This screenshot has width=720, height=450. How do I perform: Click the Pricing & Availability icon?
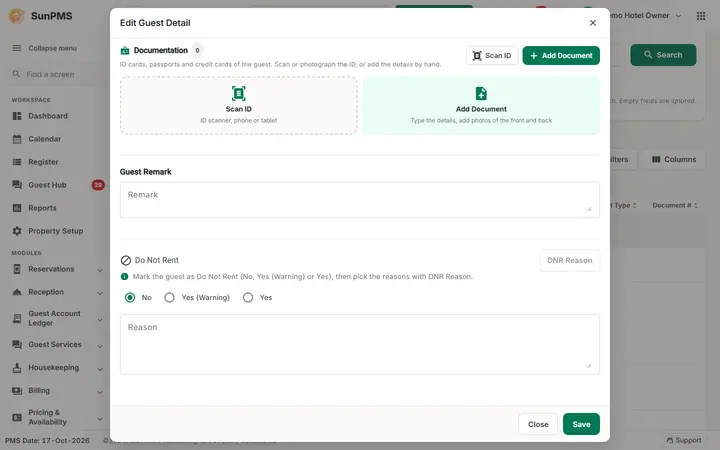[17, 417]
